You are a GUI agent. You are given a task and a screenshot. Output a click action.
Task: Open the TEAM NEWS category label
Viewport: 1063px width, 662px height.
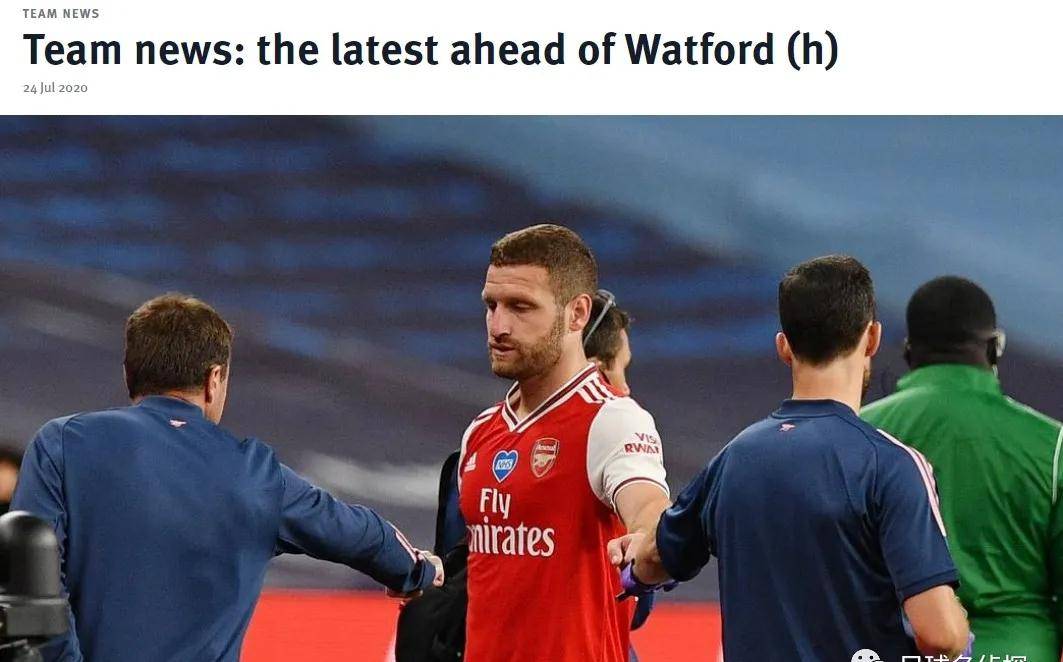coord(61,14)
